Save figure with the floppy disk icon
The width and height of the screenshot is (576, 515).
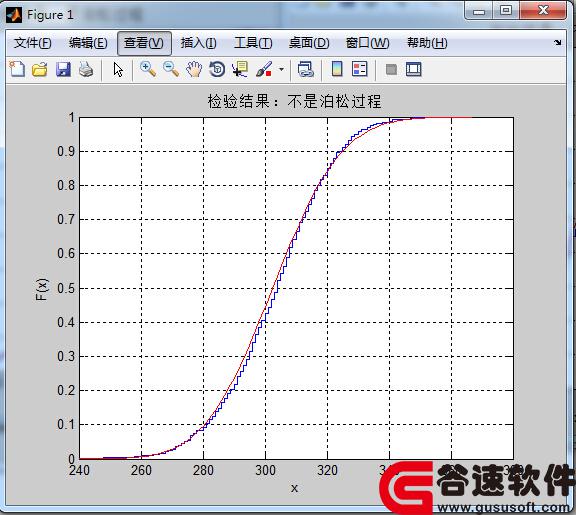coord(63,69)
